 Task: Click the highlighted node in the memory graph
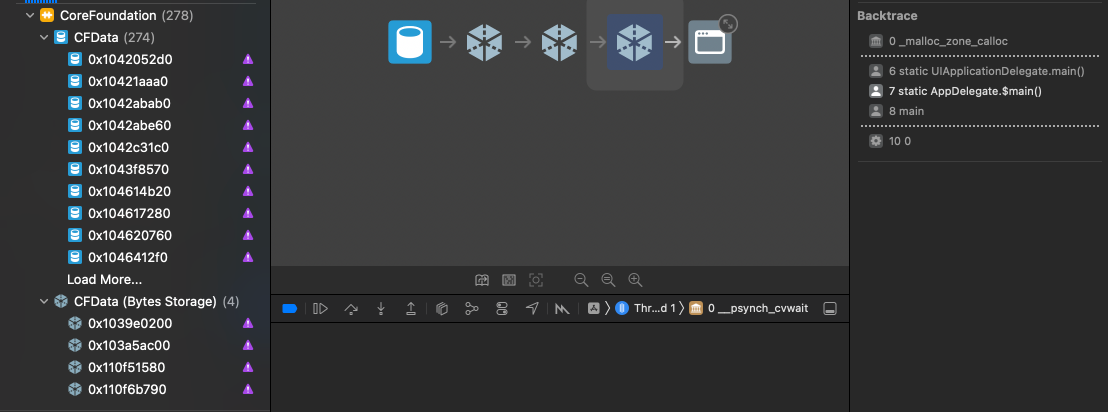(635, 42)
